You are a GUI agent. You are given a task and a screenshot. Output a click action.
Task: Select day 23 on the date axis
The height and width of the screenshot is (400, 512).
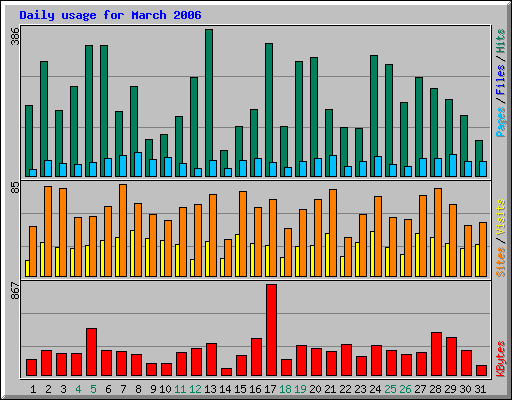click(360, 389)
